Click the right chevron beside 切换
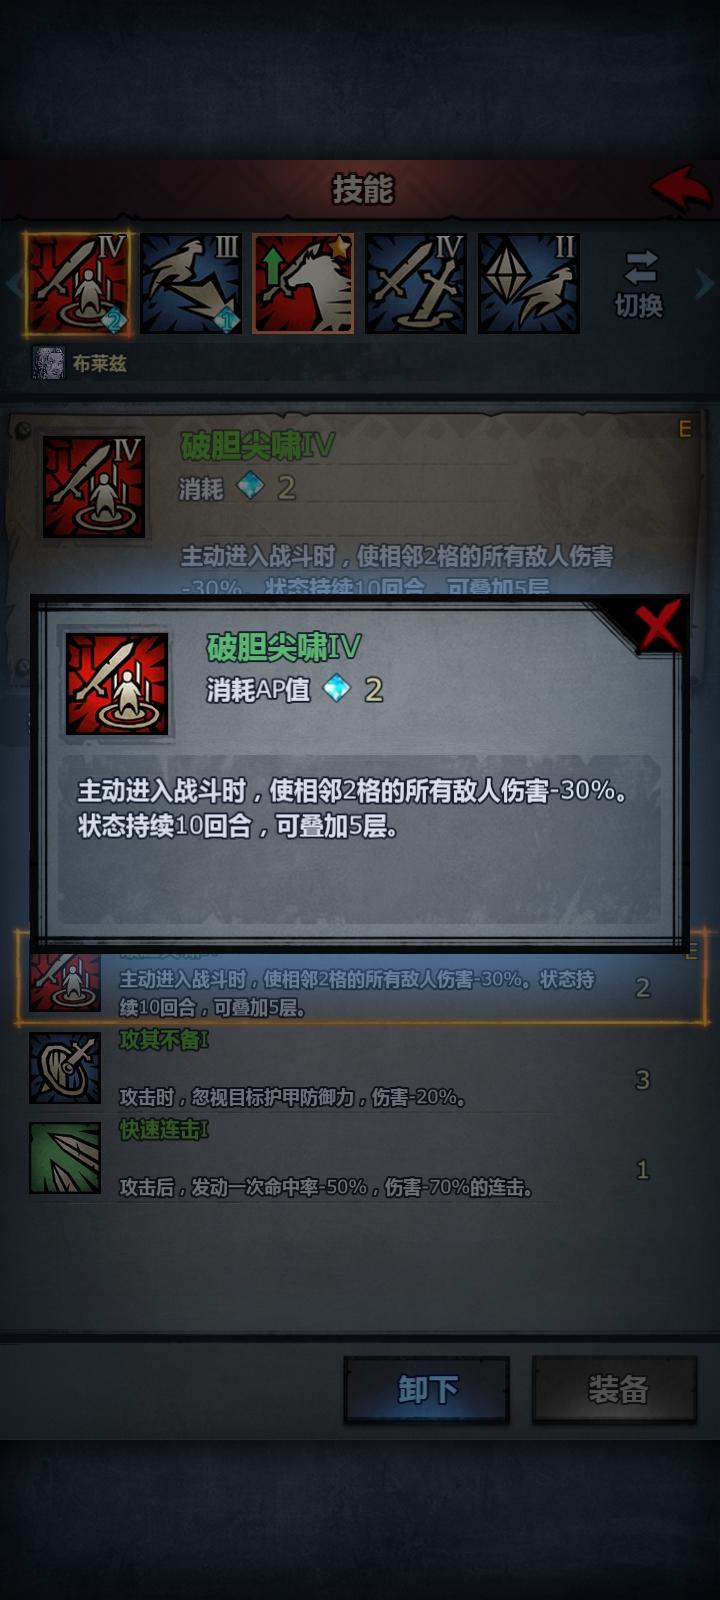 point(704,284)
